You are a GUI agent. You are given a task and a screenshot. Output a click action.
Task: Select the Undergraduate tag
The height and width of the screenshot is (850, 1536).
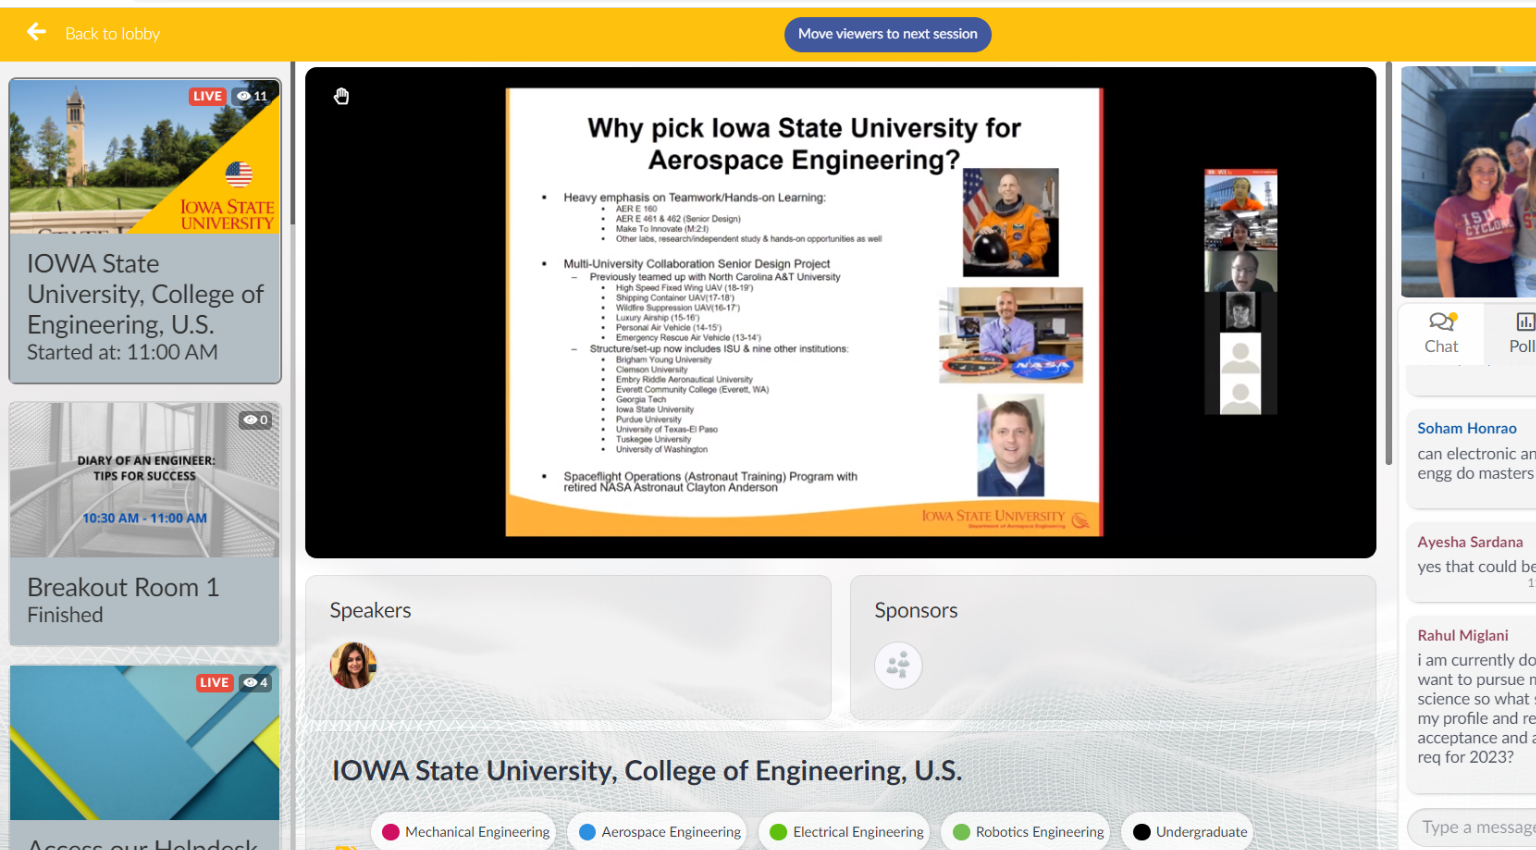1188,832
